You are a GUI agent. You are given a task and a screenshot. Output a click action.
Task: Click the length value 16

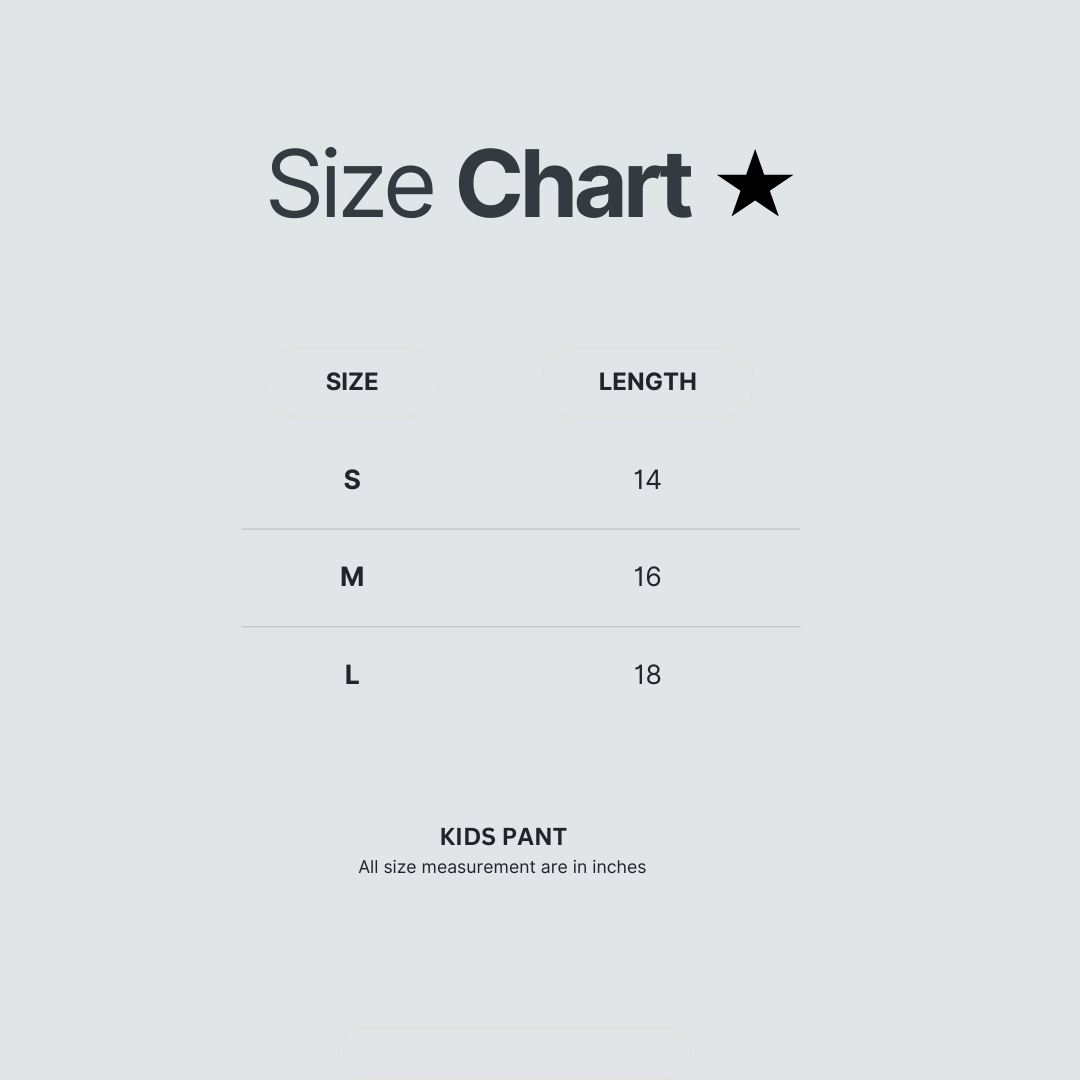click(647, 577)
